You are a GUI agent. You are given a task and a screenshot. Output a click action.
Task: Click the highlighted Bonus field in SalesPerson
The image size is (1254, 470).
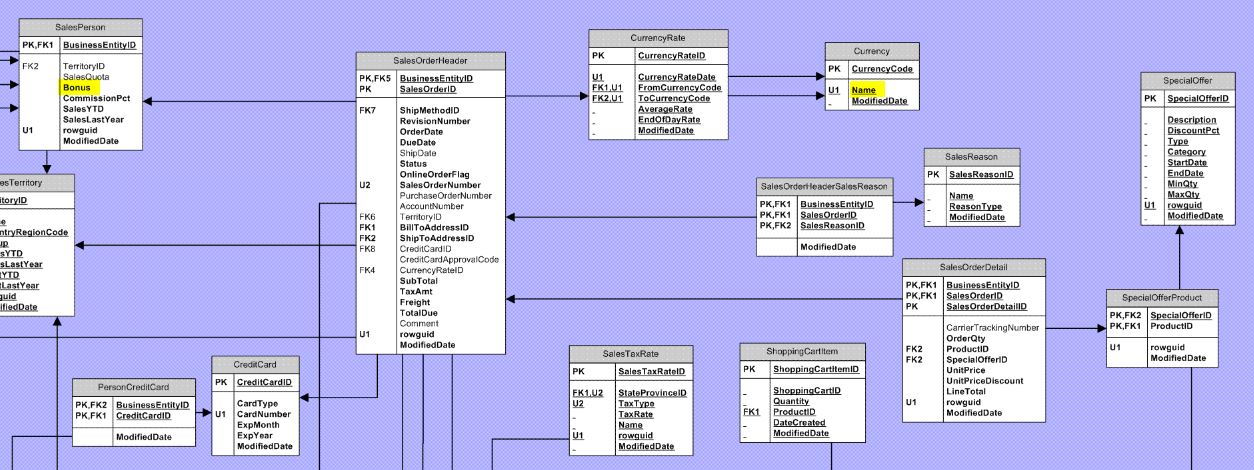pos(77,87)
